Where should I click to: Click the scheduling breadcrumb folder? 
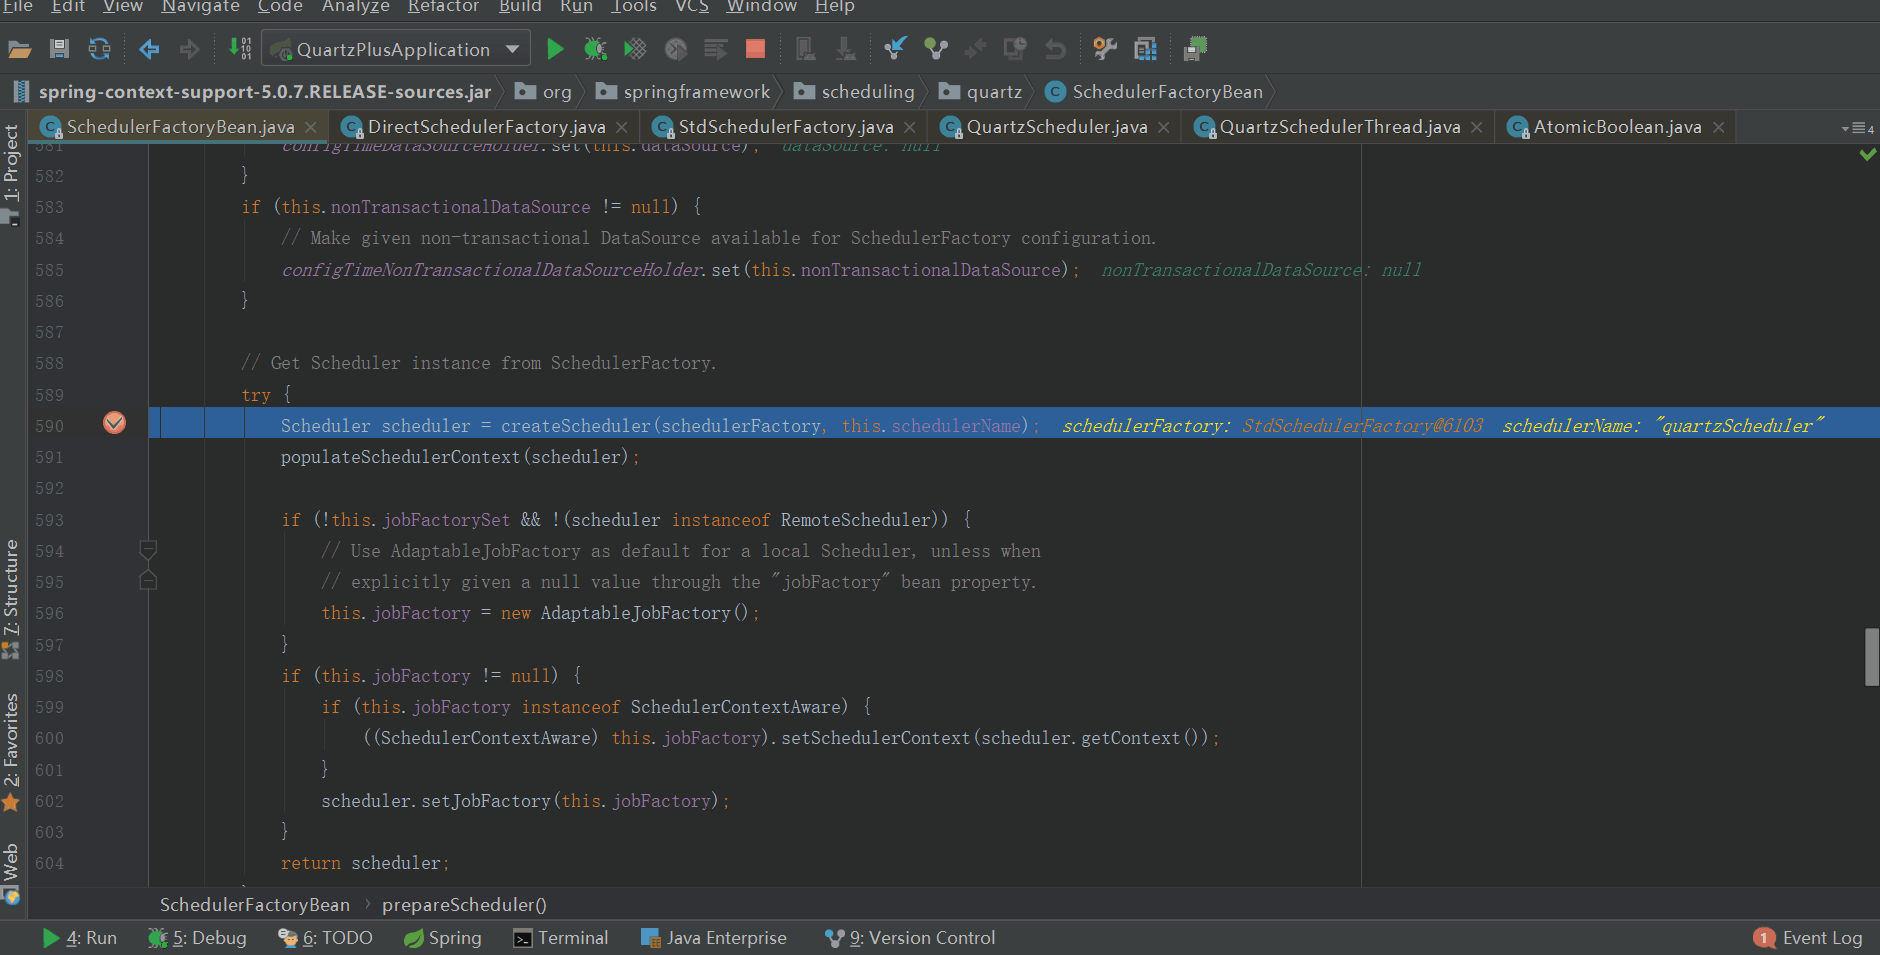coord(854,92)
